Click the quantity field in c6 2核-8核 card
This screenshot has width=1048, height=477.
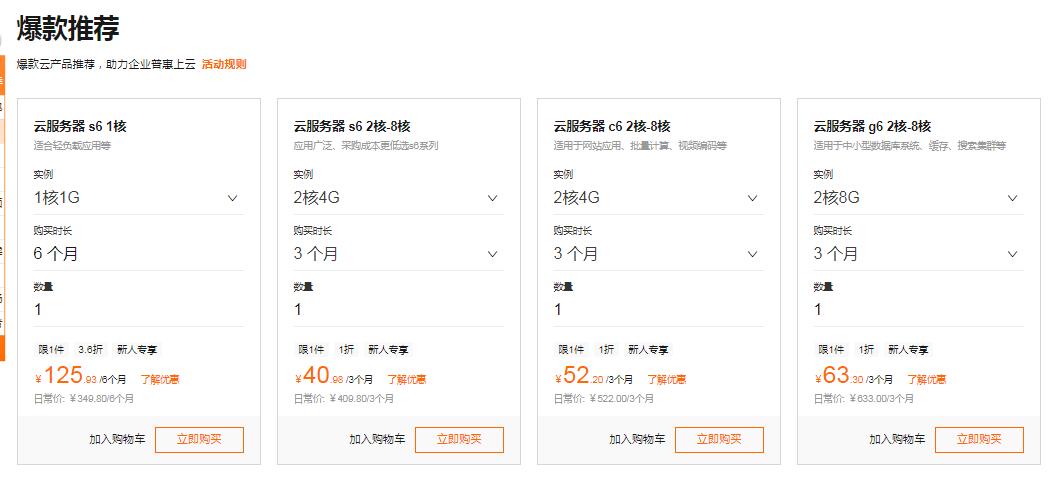click(x=658, y=310)
